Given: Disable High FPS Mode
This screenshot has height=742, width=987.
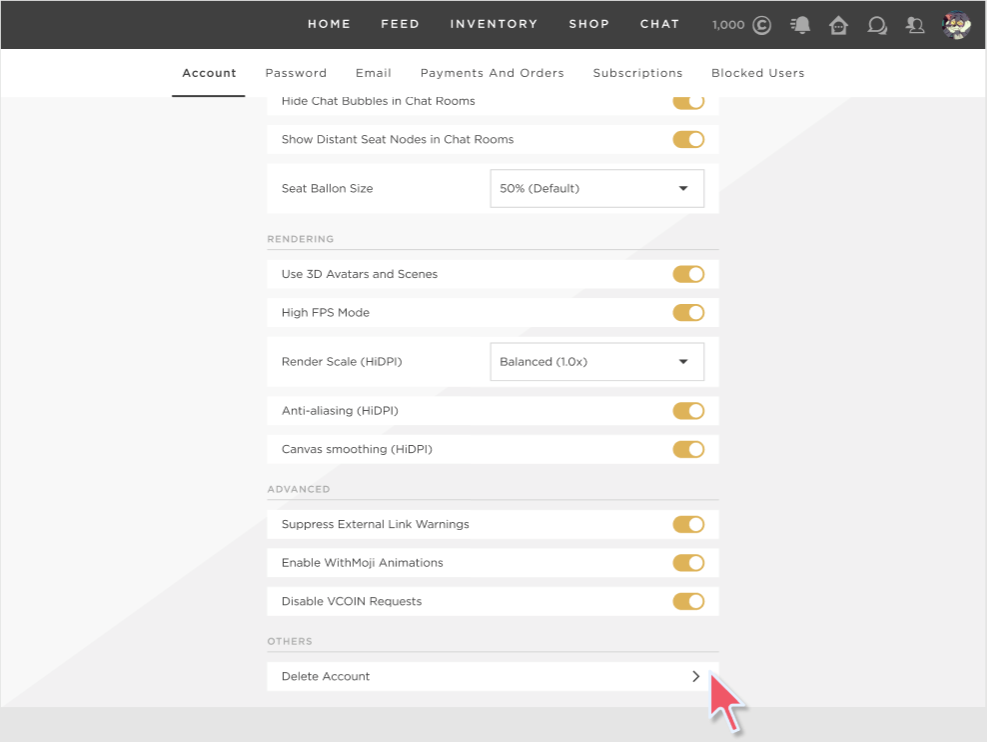Looking at the screenshot, I should click(688, 312).
